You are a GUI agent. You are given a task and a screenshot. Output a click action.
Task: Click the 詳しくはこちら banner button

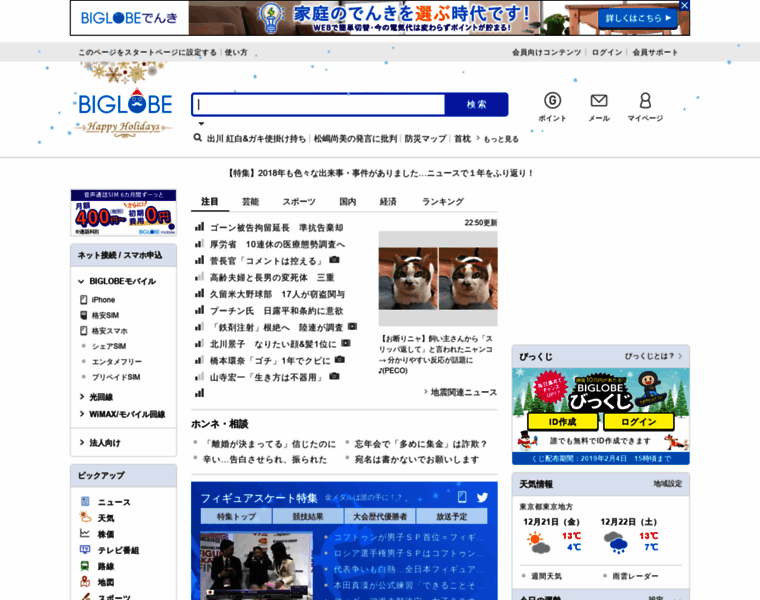pyautogui.click(x=638, y=18)
